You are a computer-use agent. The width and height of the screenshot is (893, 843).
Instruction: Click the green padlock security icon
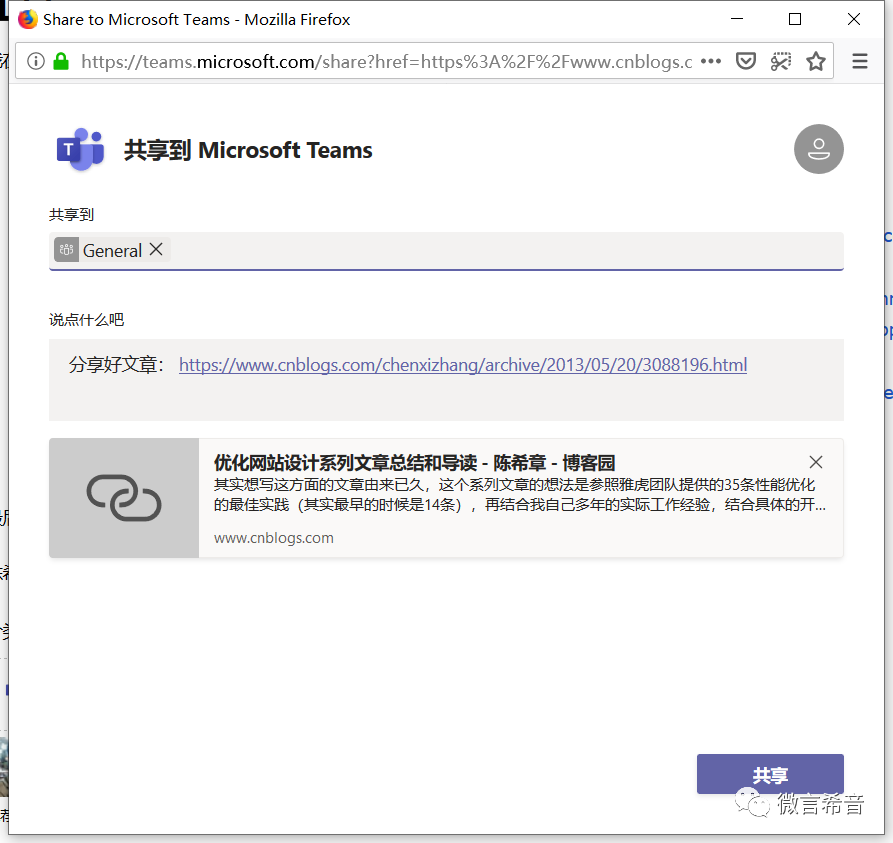61,61
